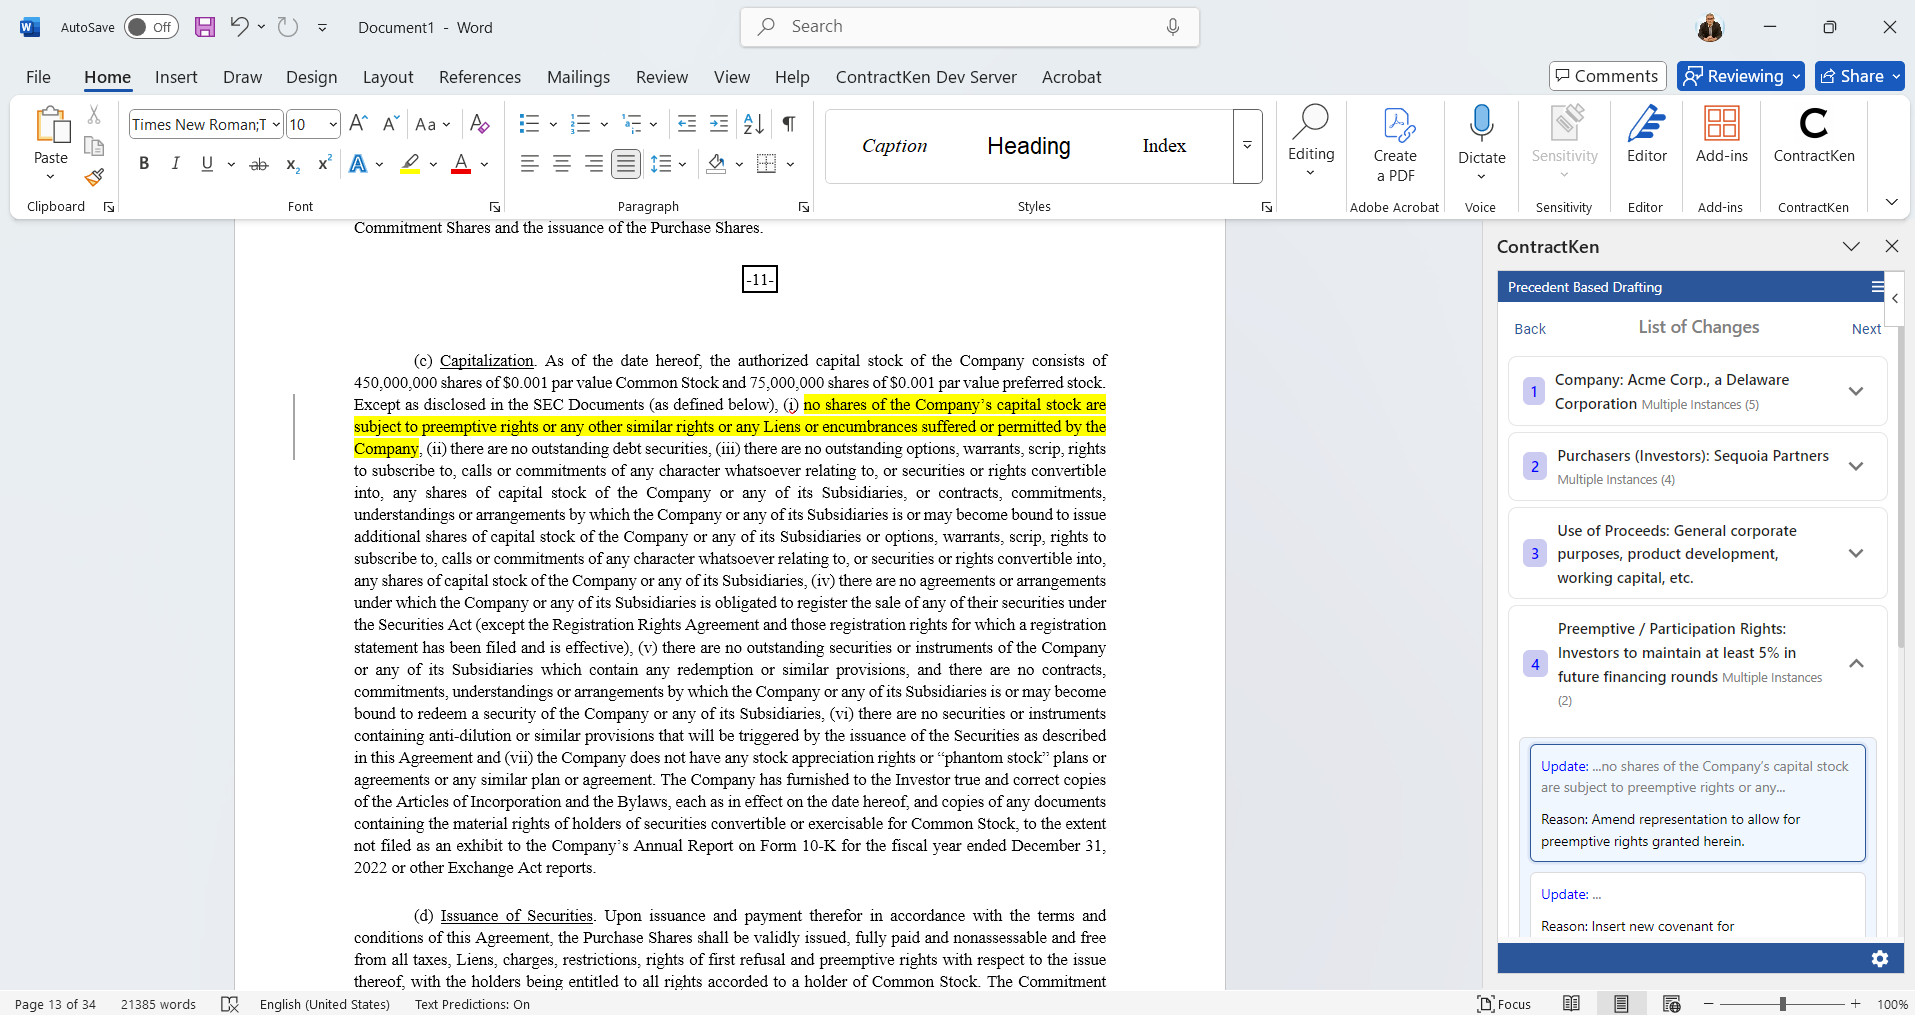Align text right

(594, 164)
